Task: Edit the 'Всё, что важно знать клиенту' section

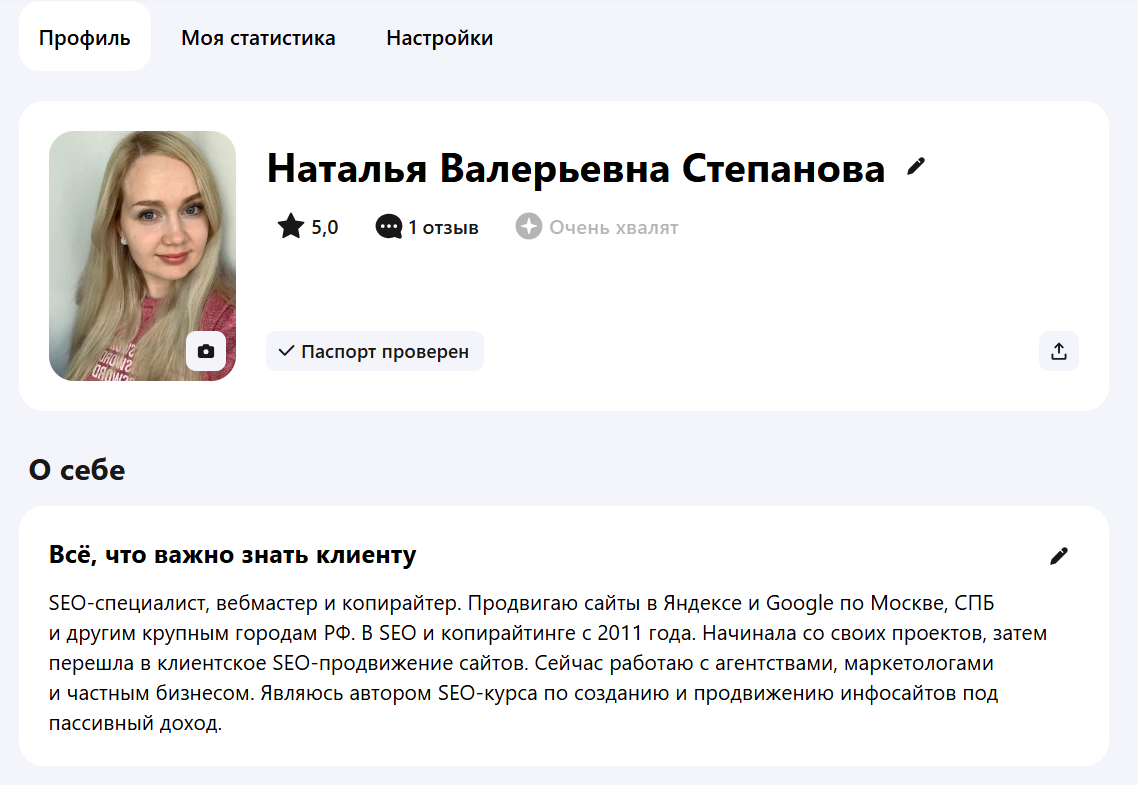Action: pyautogui.click(x=1060, y=555)
